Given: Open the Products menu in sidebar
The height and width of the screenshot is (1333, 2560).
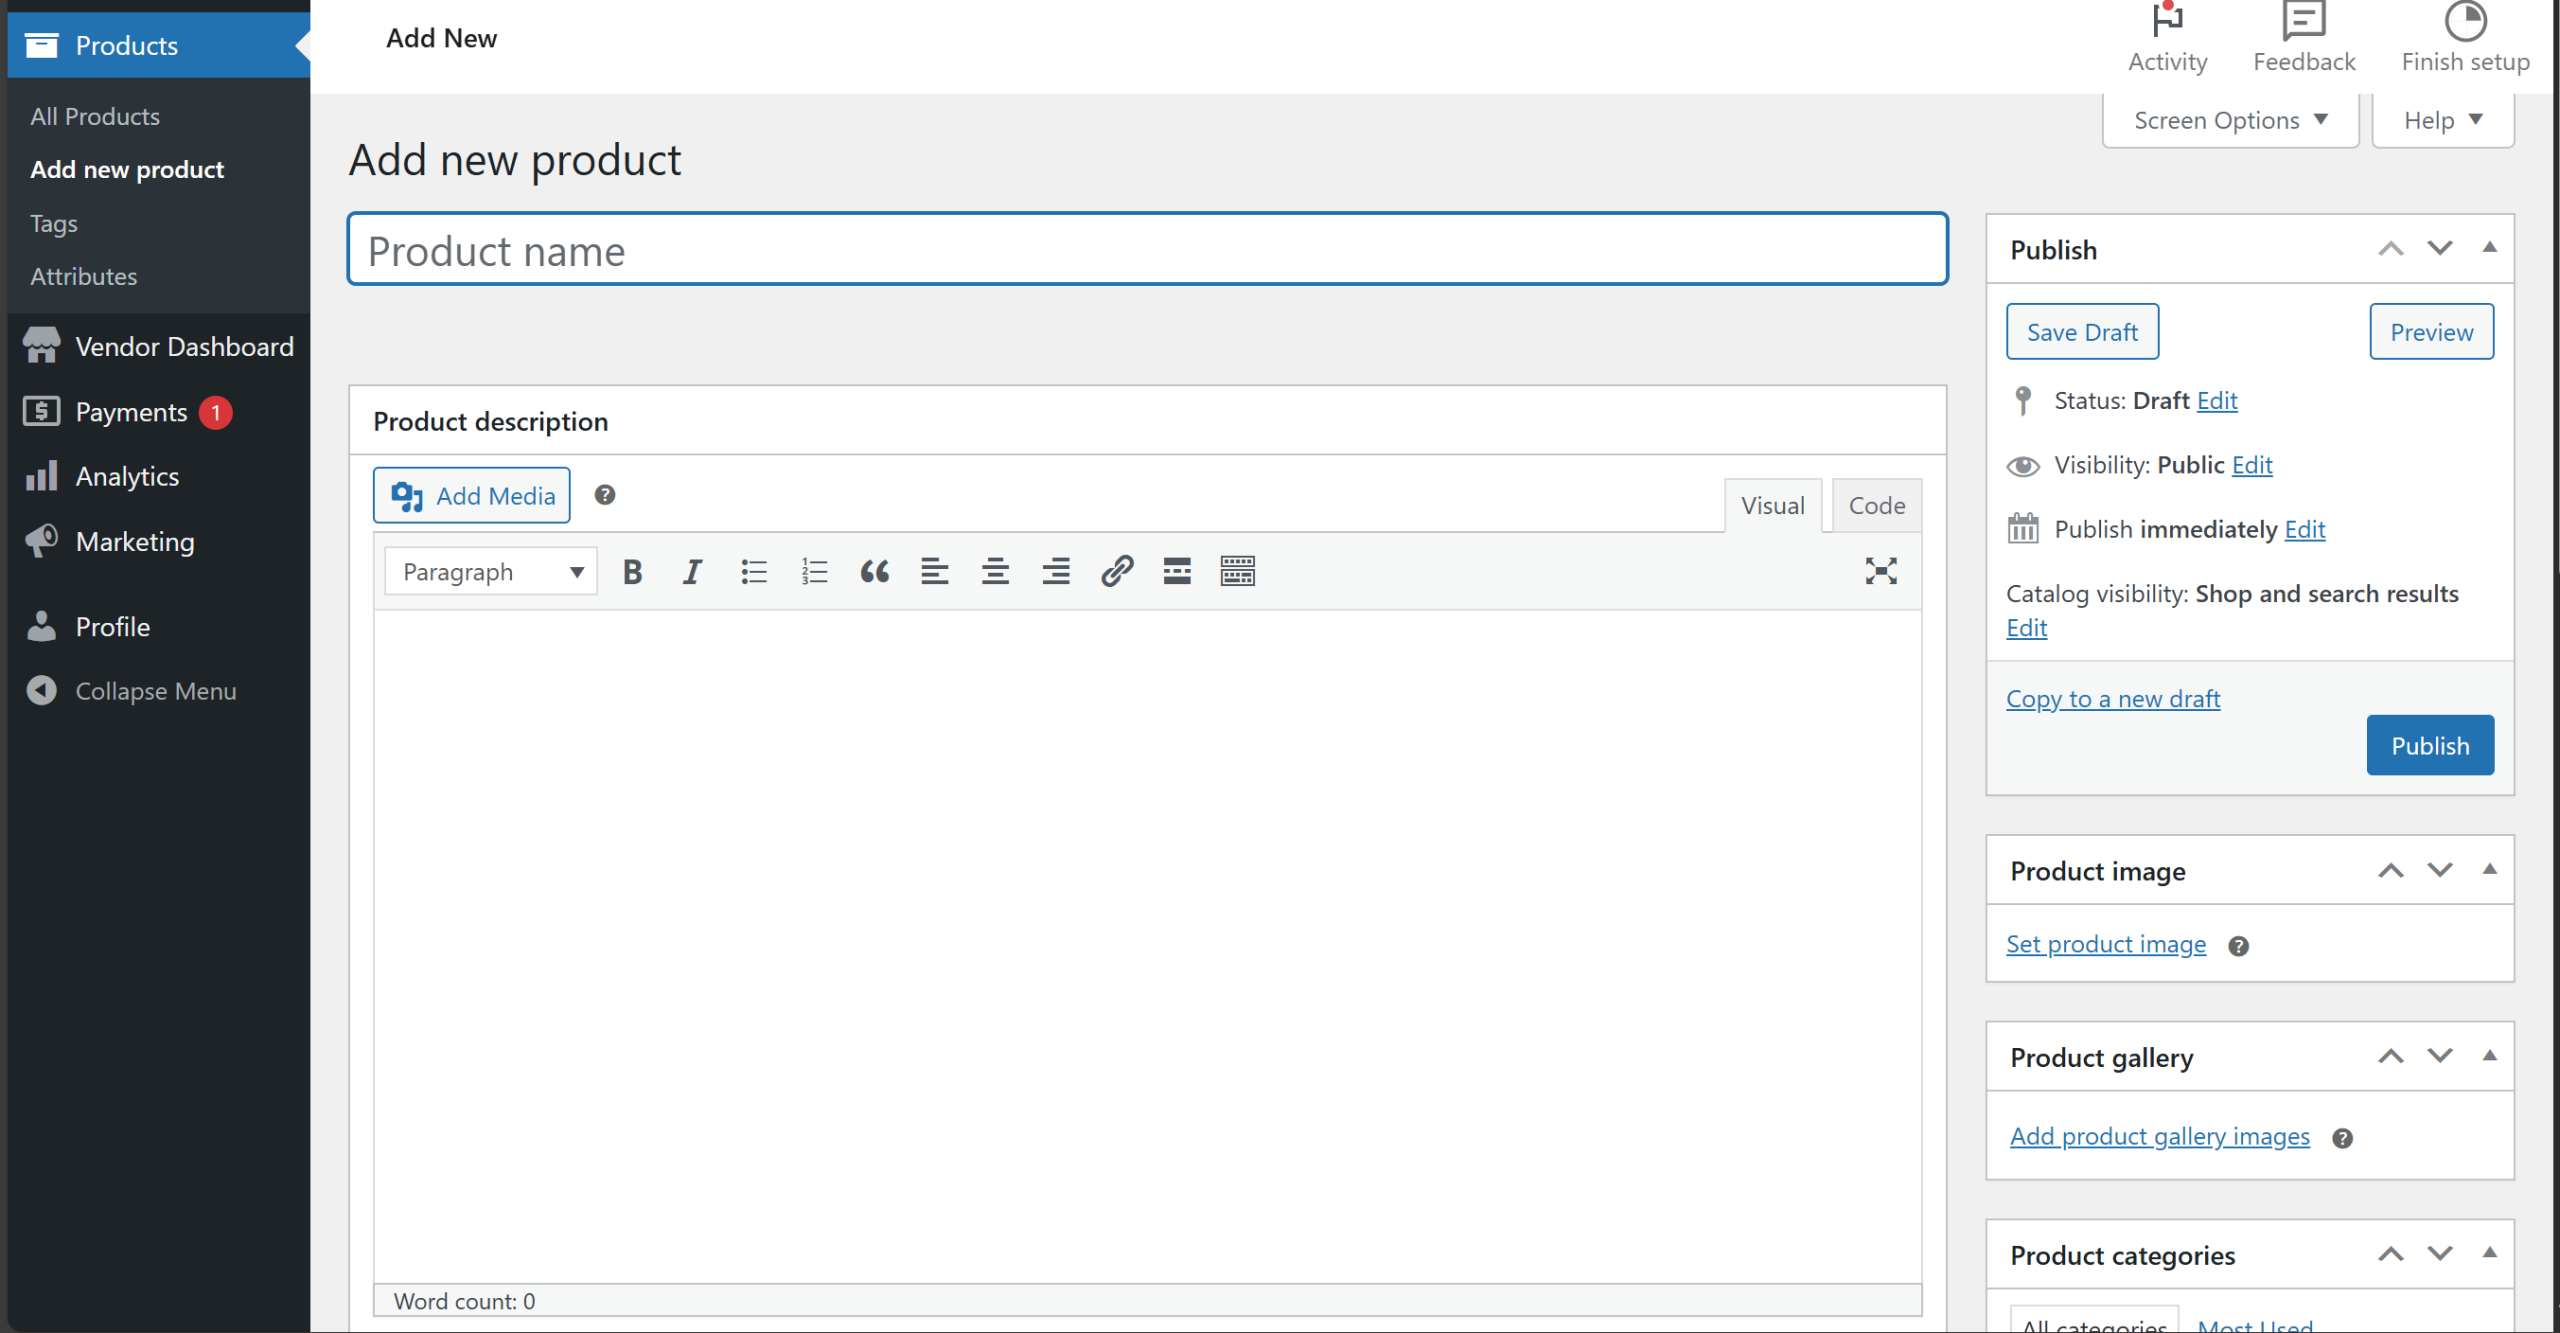Looking at the screenshot, I should 160,45.
